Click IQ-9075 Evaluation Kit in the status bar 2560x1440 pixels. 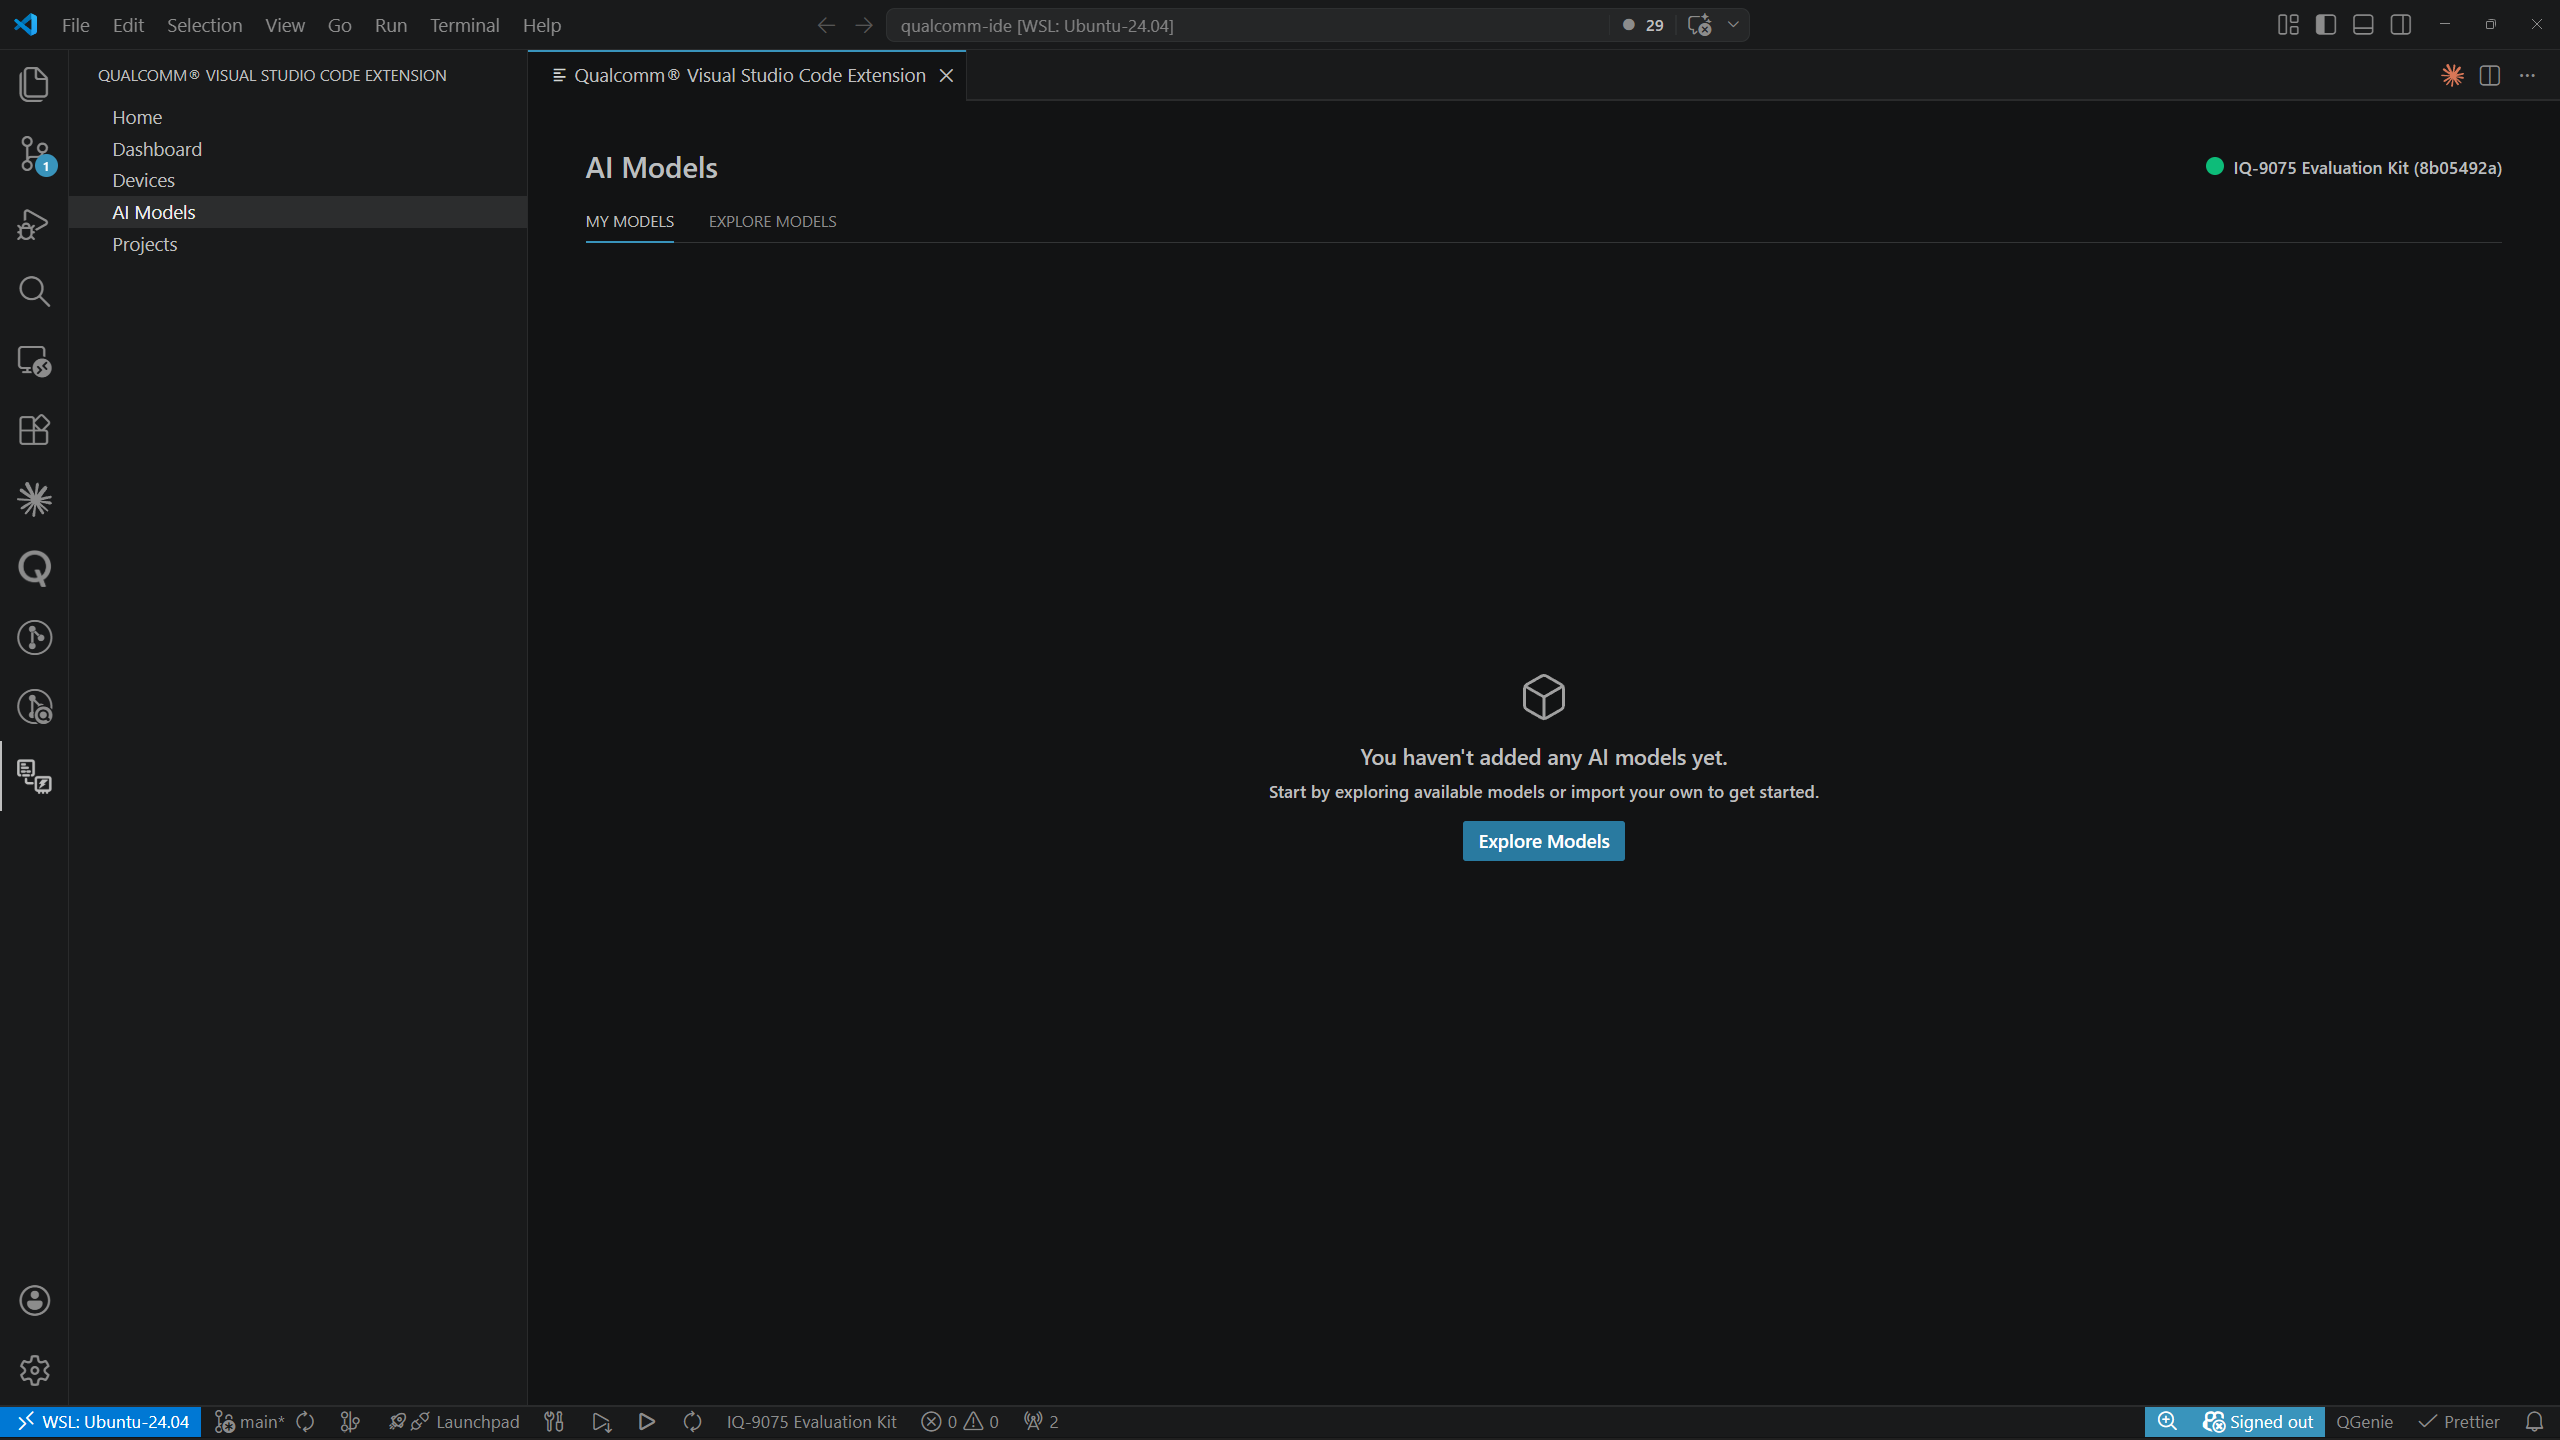point(812,1422)
